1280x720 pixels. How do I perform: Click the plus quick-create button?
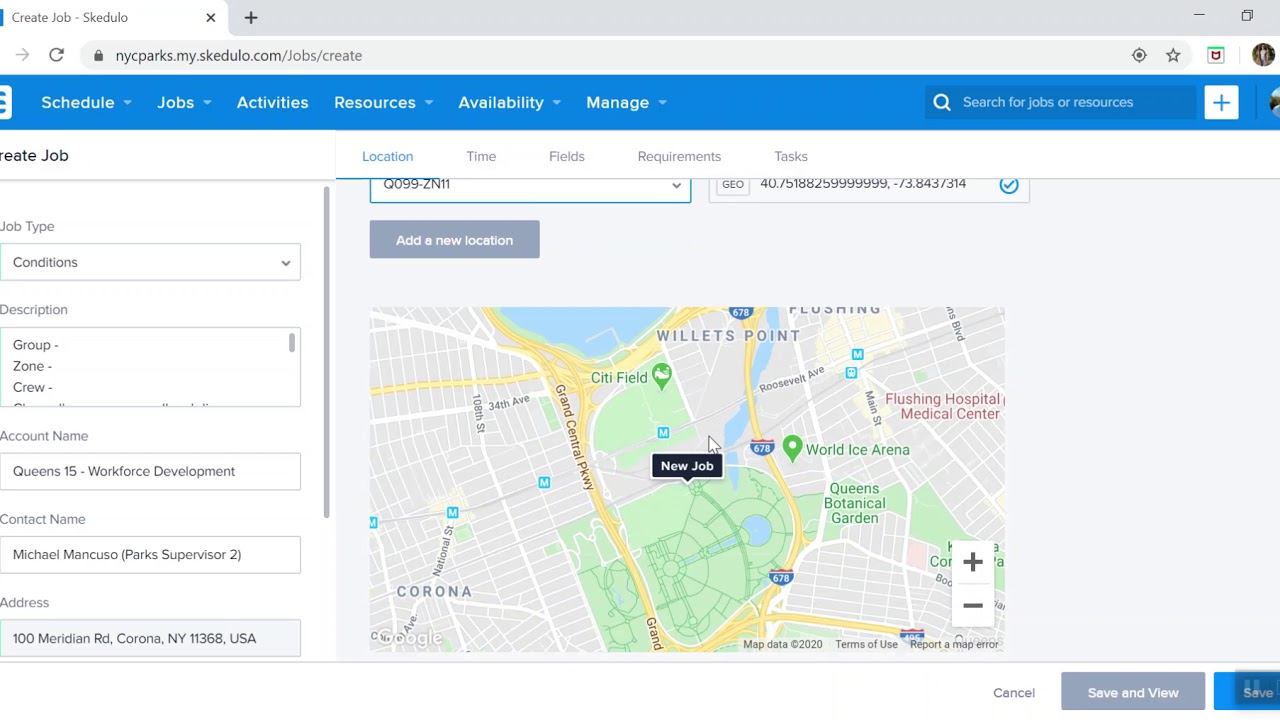tap(1221, 102)
